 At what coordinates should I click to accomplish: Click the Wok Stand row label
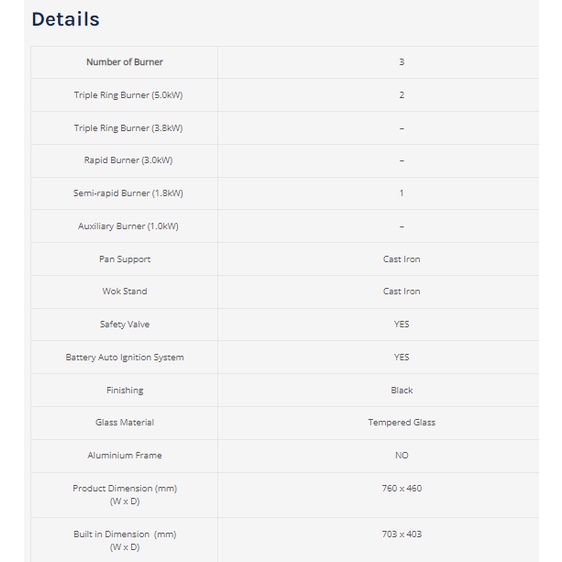click(125, 291)
